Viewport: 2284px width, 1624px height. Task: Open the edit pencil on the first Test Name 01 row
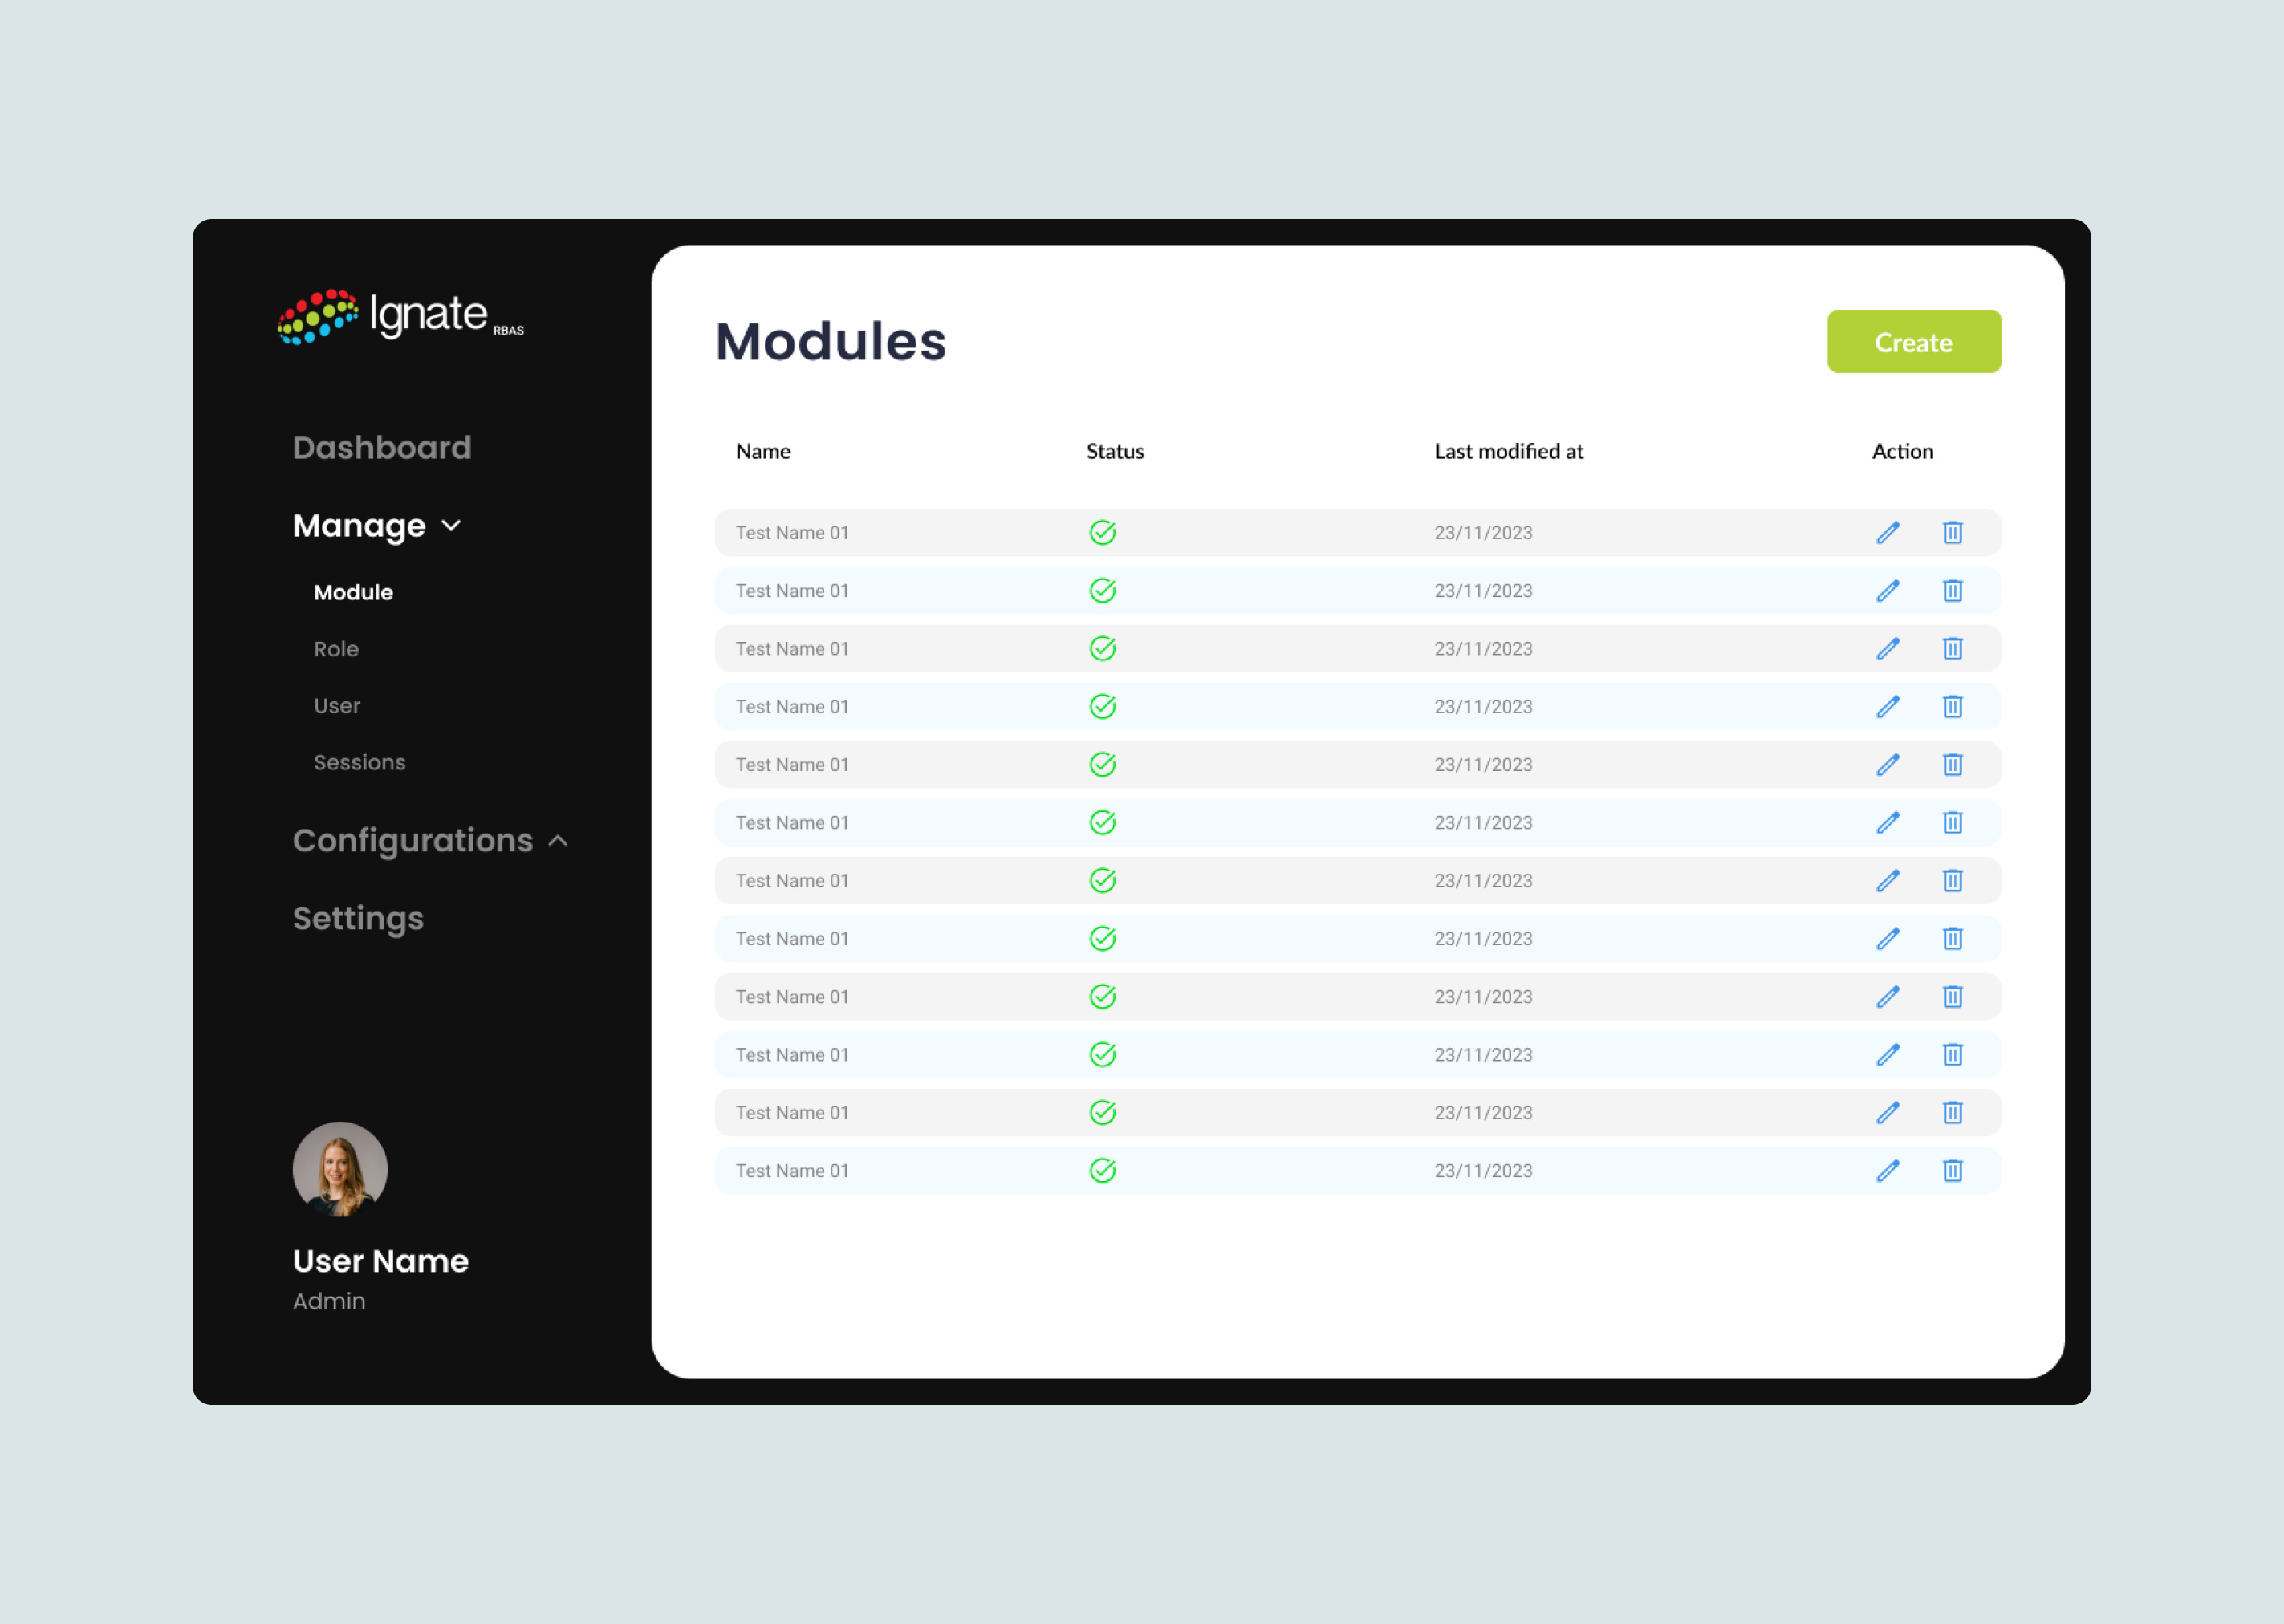(x=1888, y=532)
